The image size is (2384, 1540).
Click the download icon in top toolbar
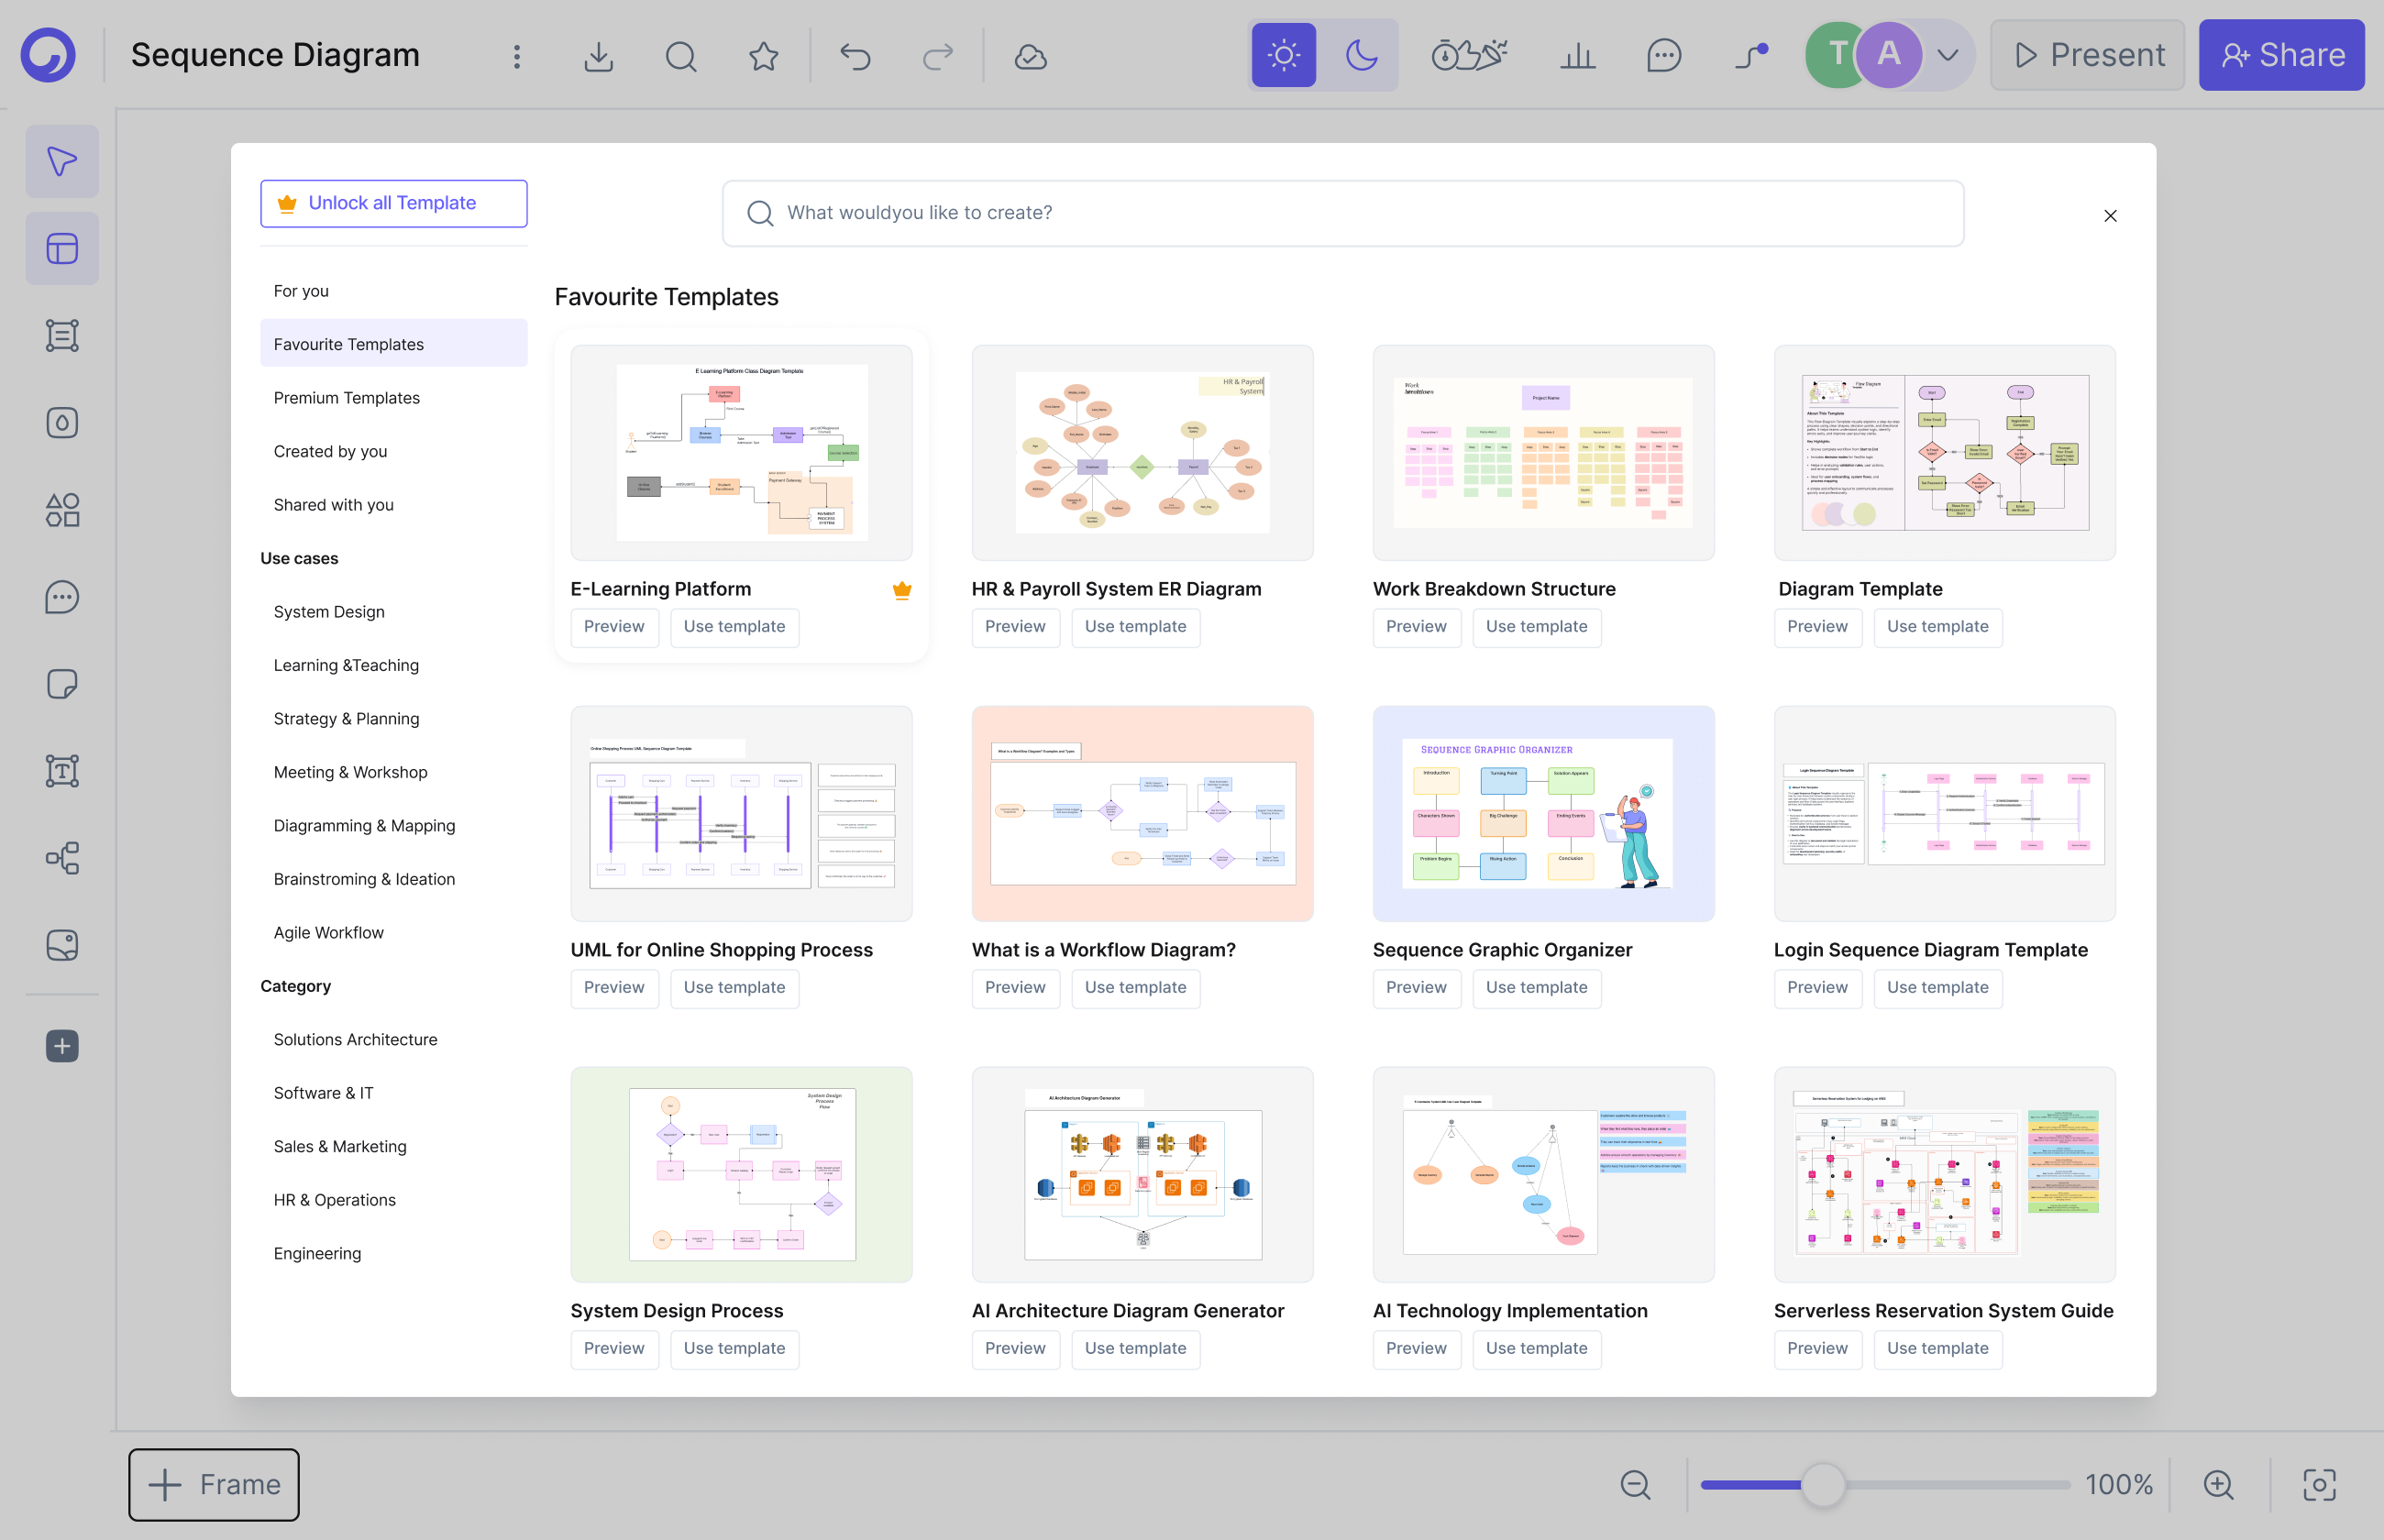pos(598,56)
